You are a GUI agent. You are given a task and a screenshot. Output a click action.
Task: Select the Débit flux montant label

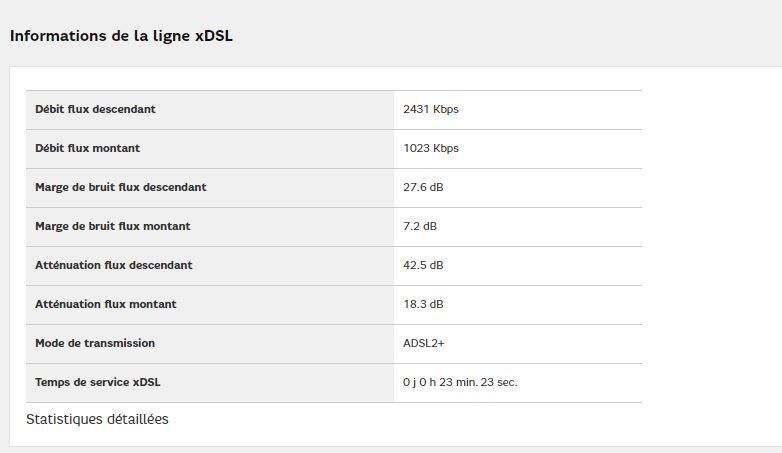coord(87,148)
